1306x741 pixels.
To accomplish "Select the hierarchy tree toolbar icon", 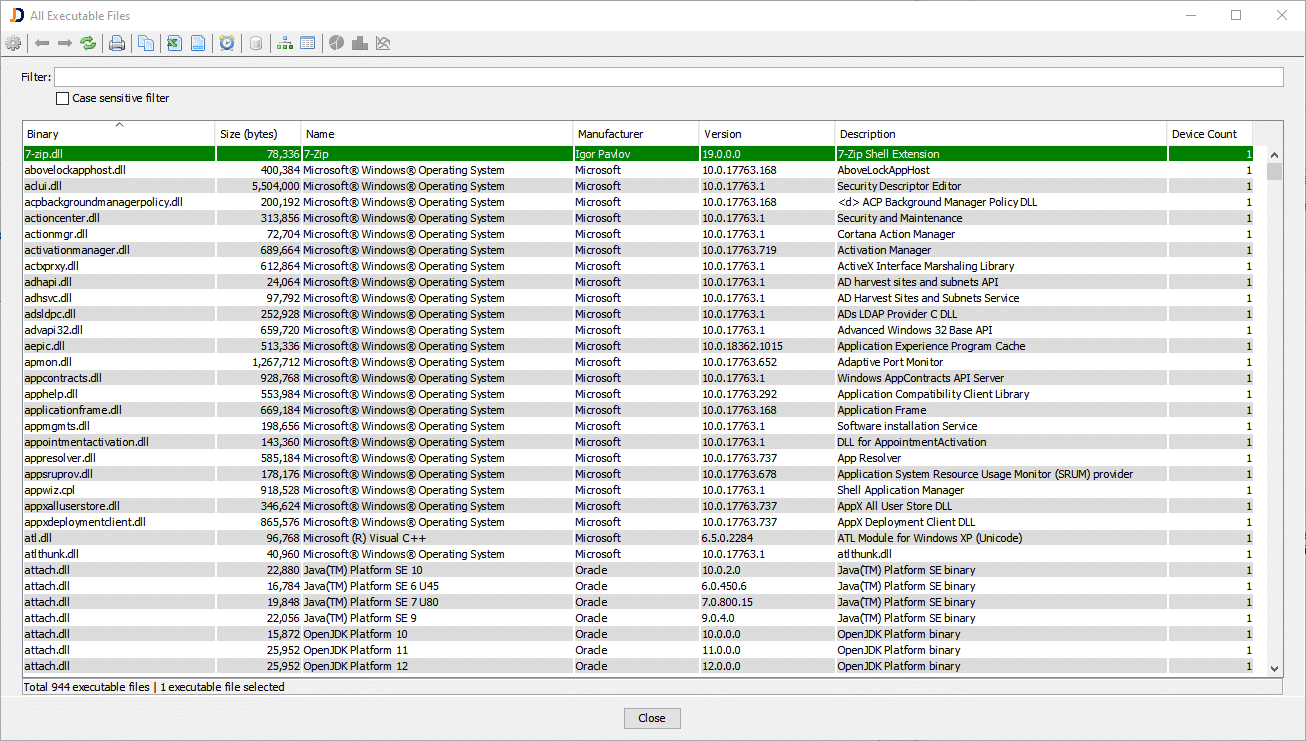I will [285, 43].
